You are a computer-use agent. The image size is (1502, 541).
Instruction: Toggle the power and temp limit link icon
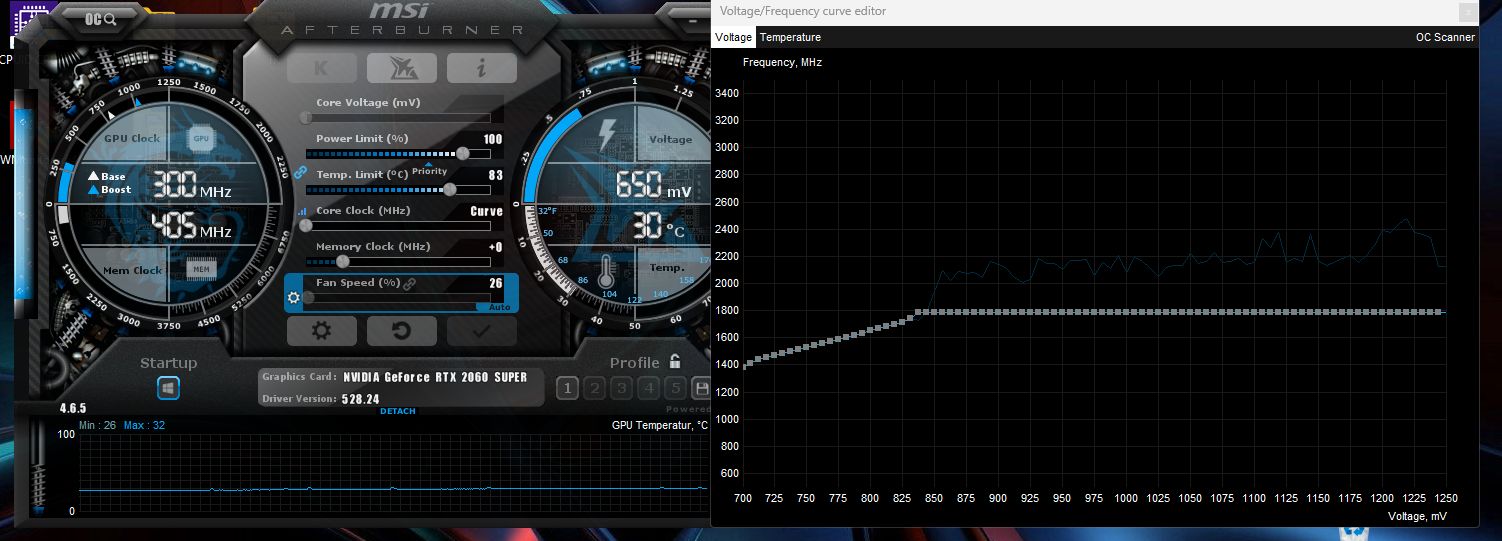click(299, 172)
